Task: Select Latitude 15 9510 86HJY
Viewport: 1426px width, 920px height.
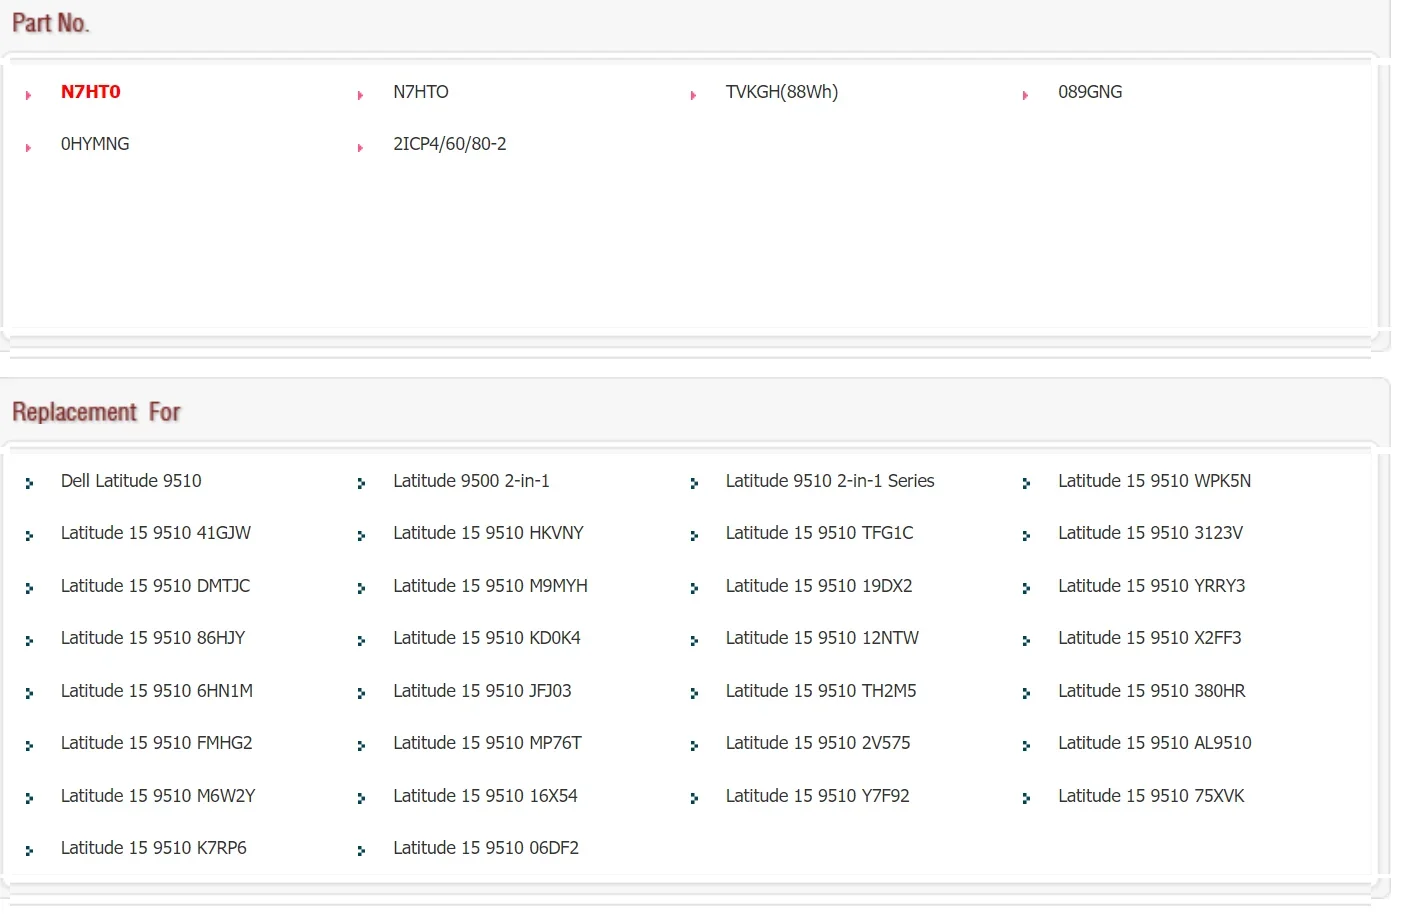Action: (153, 638)
